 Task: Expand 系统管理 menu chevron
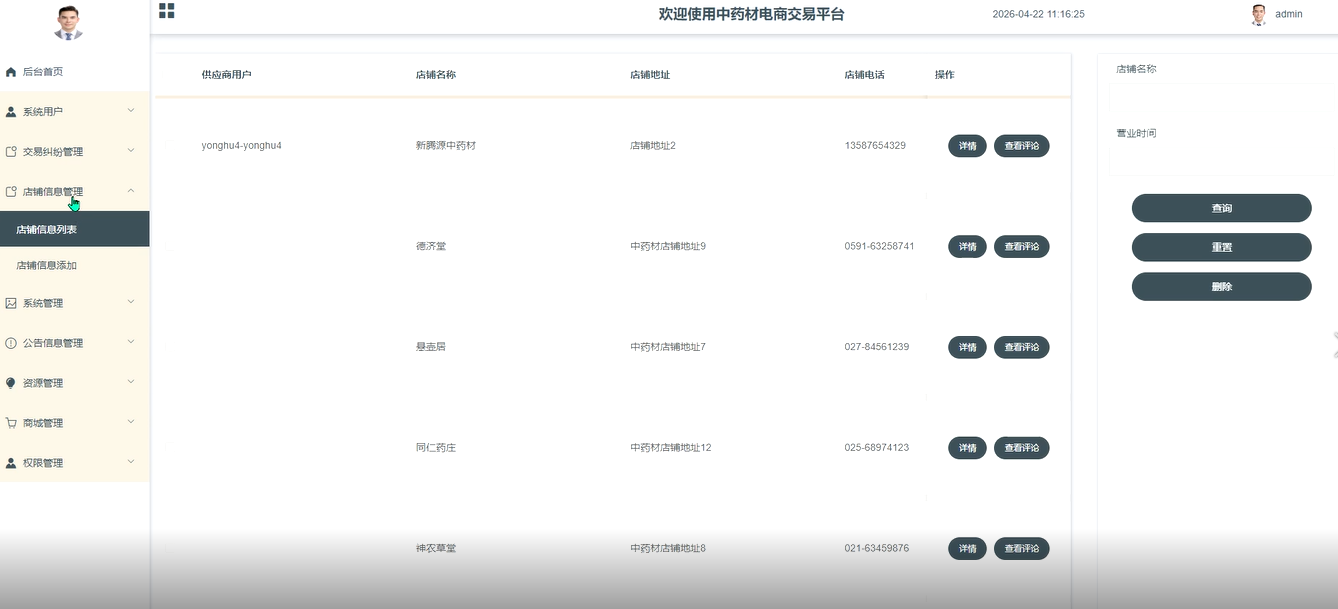(x=131, y=301)
